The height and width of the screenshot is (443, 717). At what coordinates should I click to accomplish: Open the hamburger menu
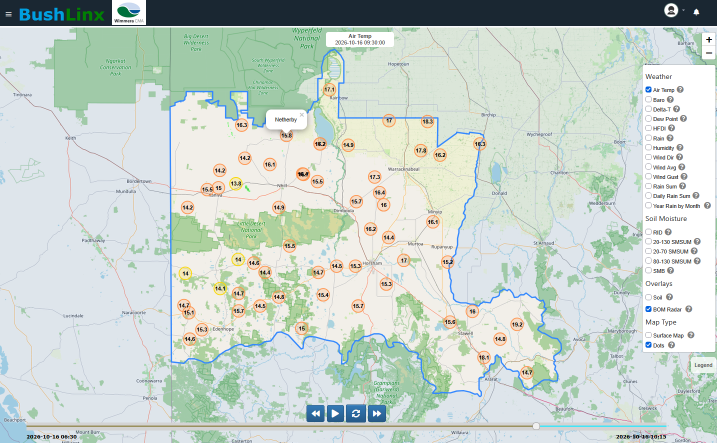(x=8, y=14)
